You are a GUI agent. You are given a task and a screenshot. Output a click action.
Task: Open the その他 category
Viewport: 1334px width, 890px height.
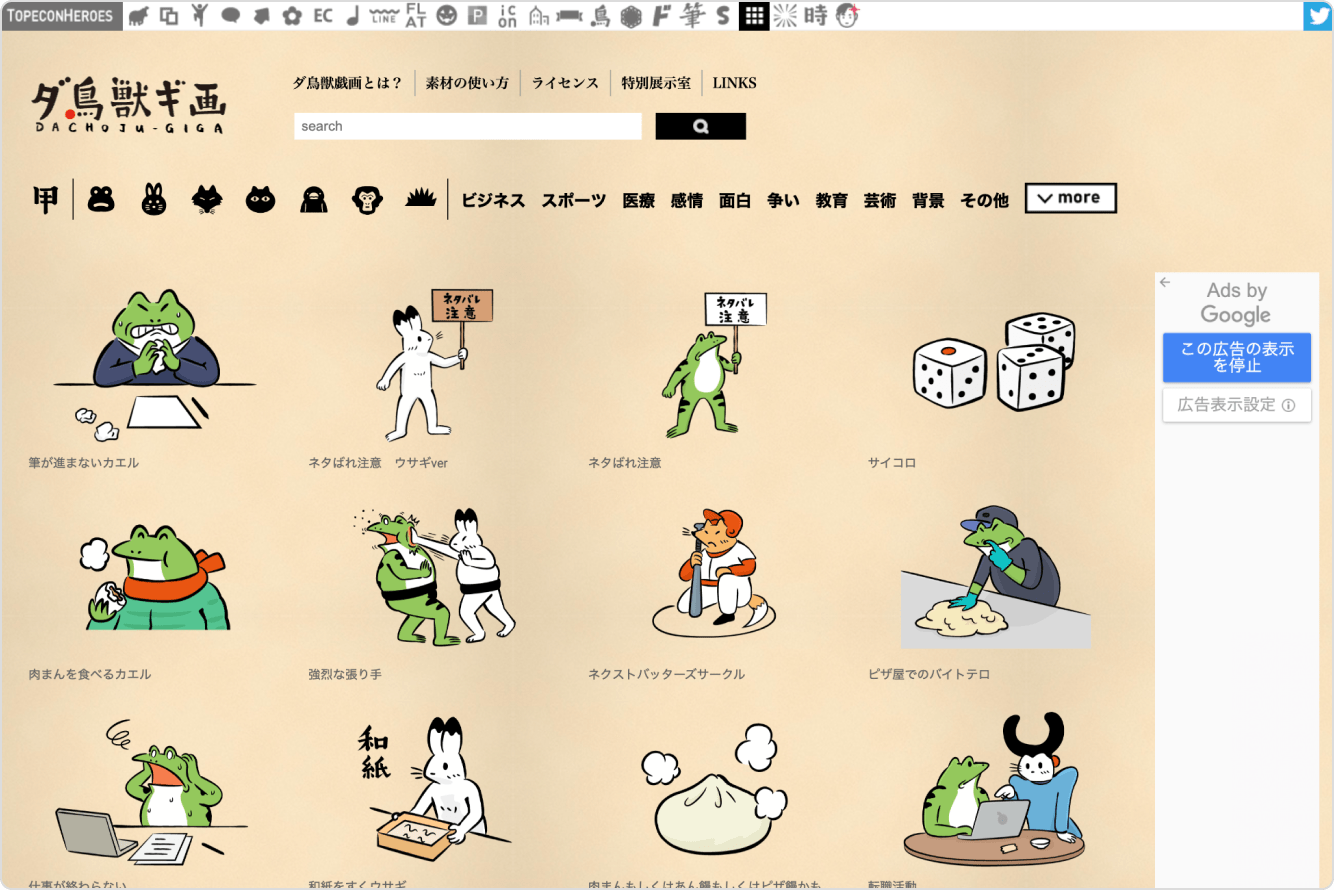[x=985, y=200]
